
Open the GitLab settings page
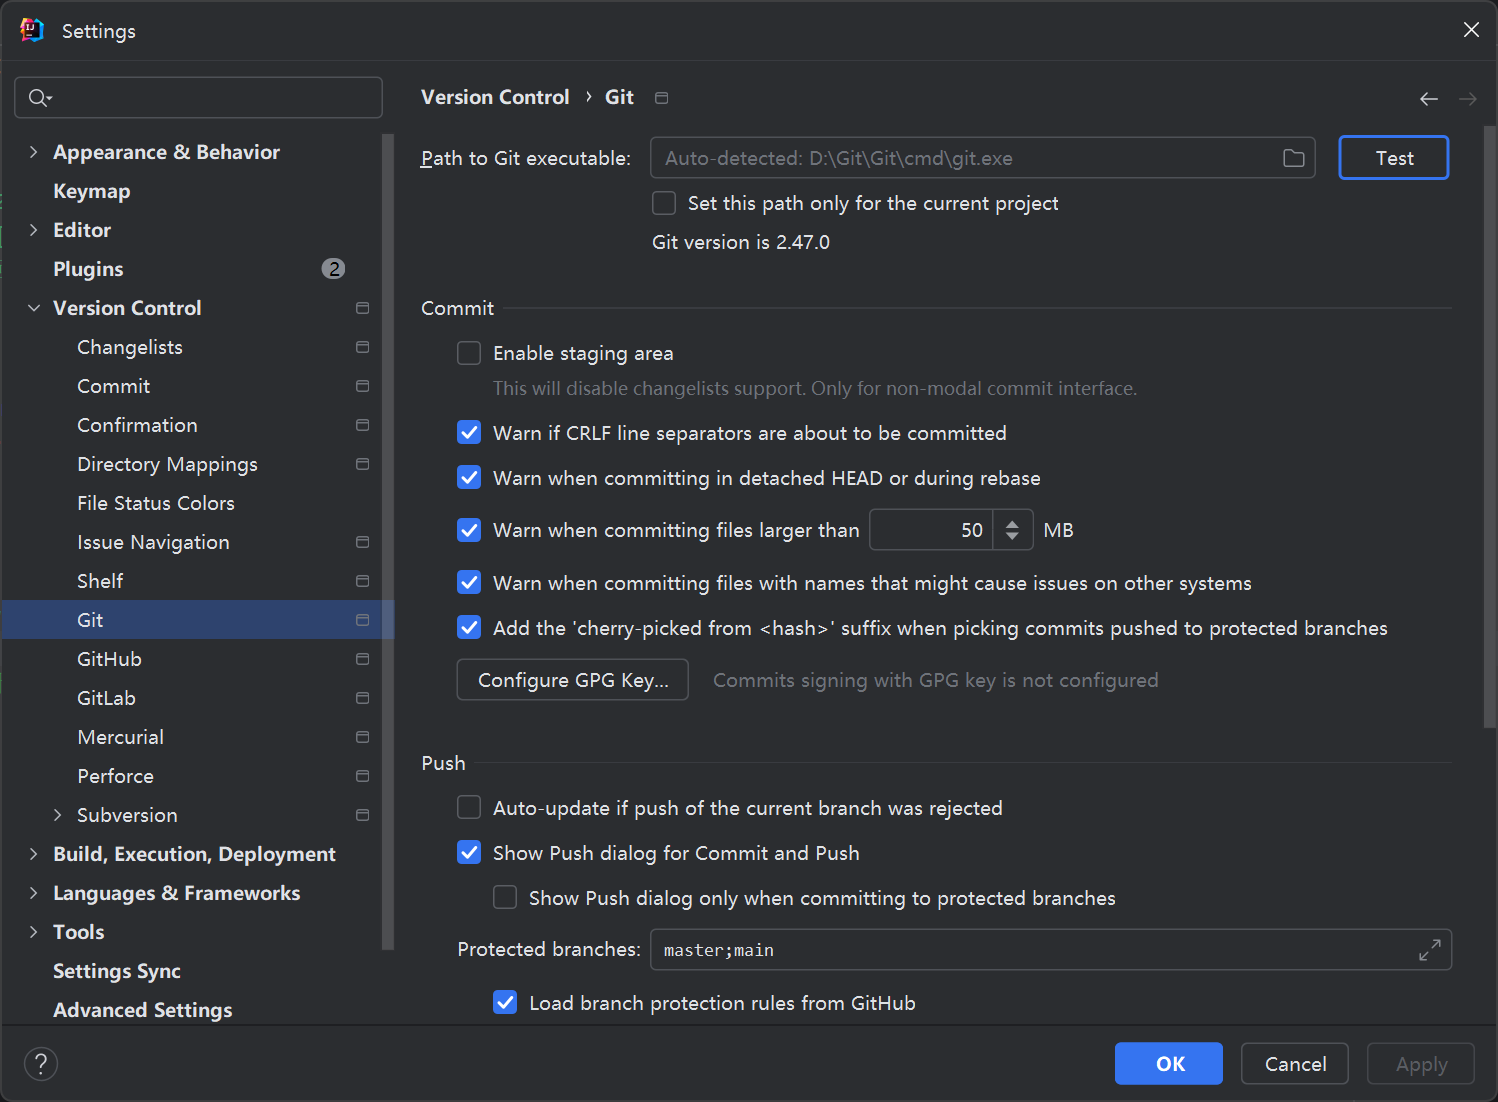(106, 698)
